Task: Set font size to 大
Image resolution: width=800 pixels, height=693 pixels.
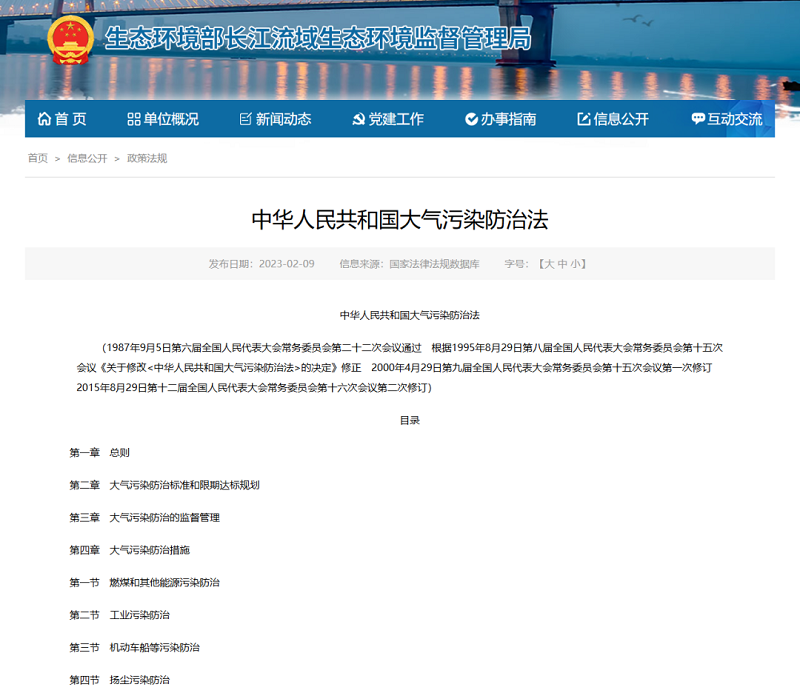Action: coord(547,264)
